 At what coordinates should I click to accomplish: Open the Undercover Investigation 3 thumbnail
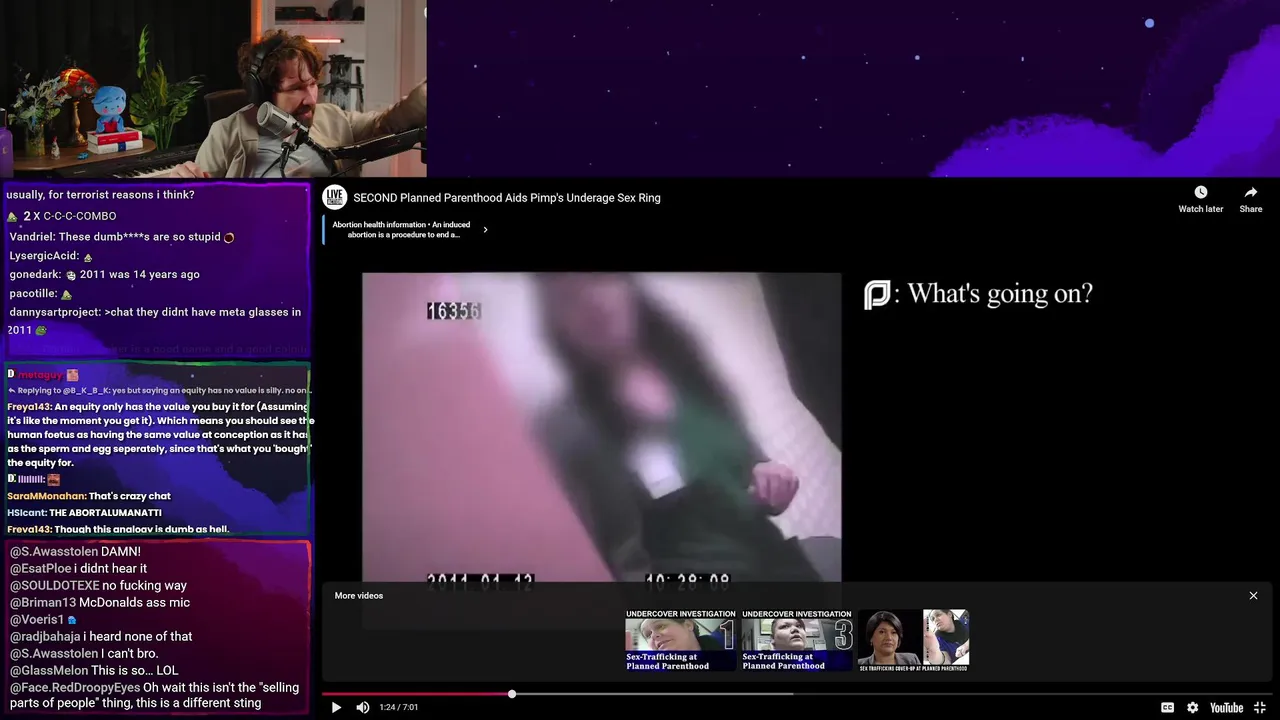coord(797,640)
